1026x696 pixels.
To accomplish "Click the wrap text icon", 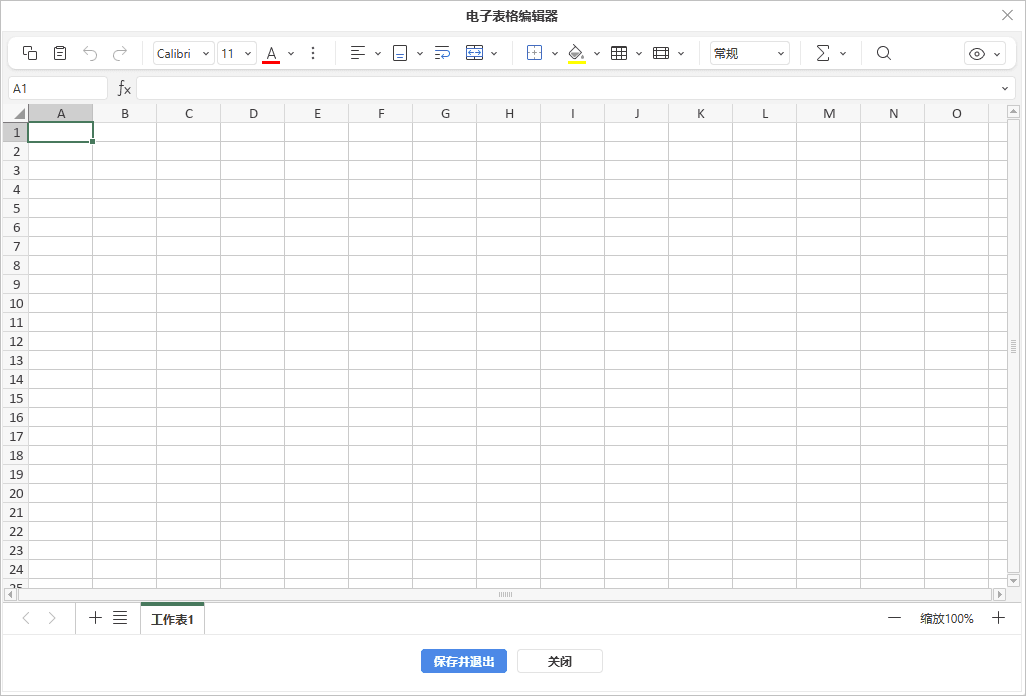I will coord(442,53).
